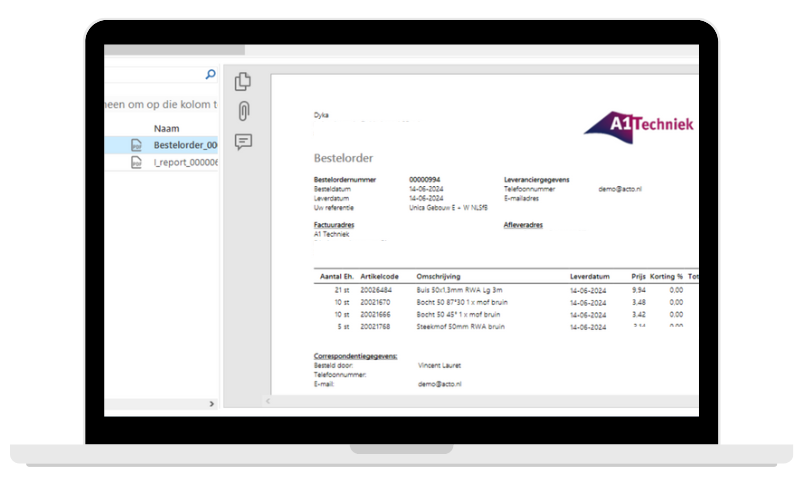The width and height of the screenshot is (800, 483).
Task: Click the Leverdatum column header
Action: point(589,276)
